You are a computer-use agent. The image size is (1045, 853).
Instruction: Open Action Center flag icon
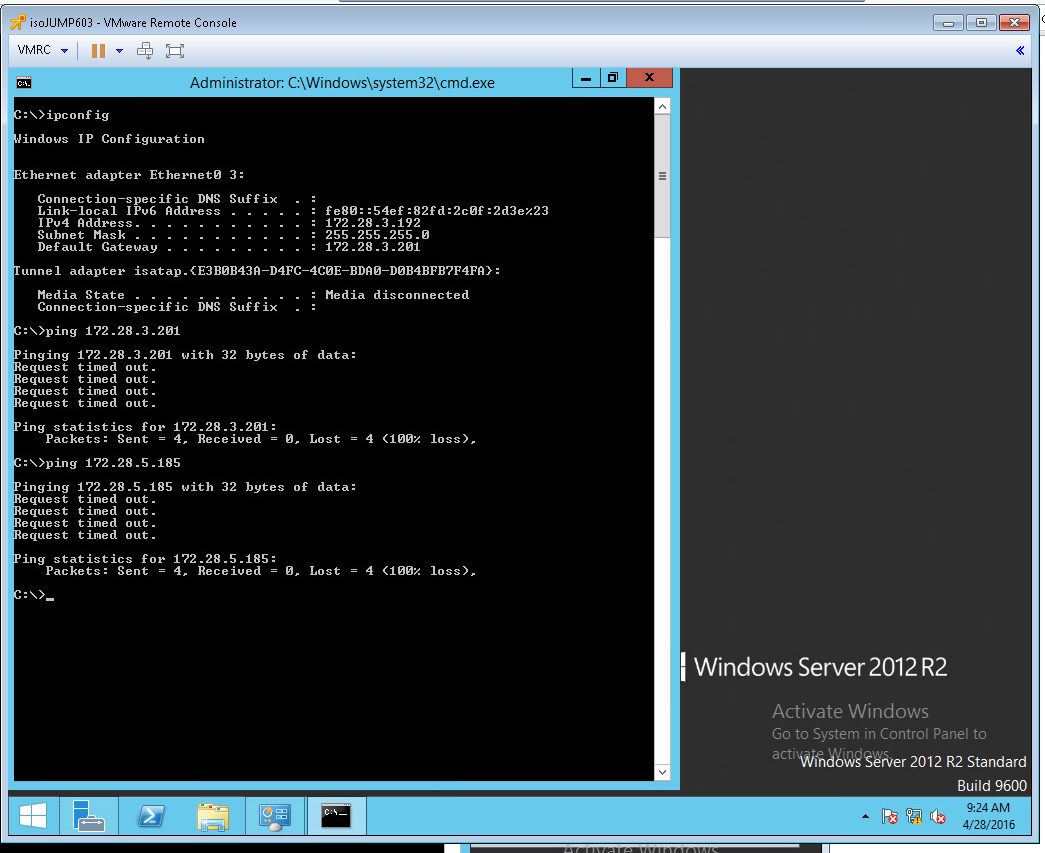[x=889, y=816]
